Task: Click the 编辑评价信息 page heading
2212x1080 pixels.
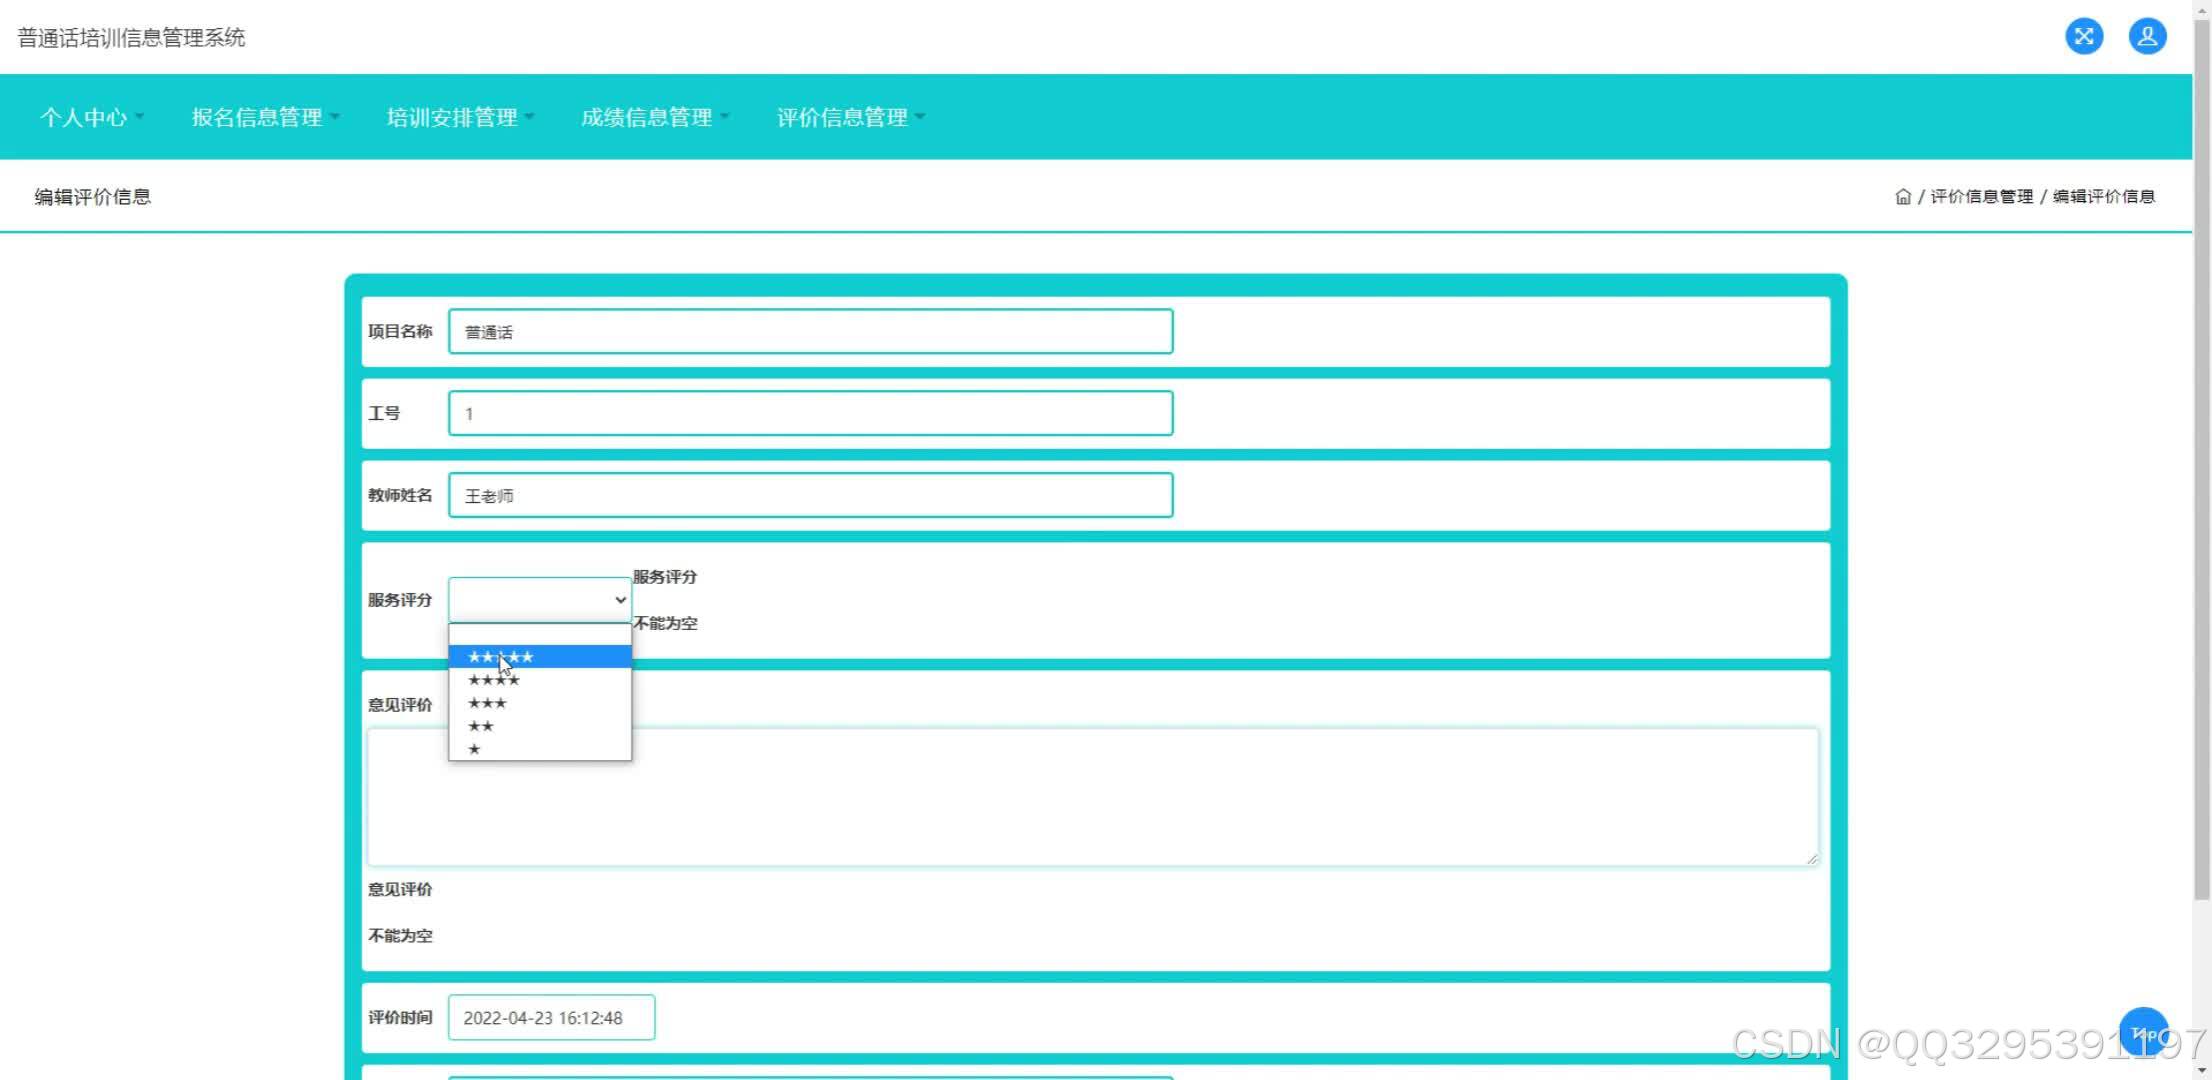Action: [x=93, y=197]
